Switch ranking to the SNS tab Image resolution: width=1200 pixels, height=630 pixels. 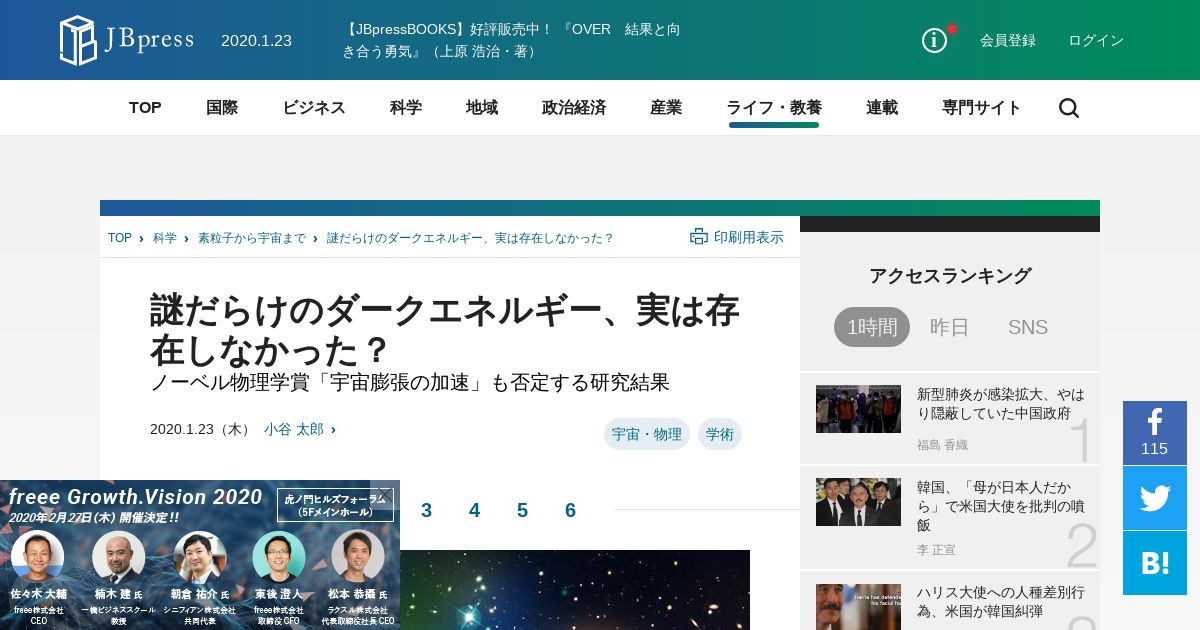pos(1028,327)
